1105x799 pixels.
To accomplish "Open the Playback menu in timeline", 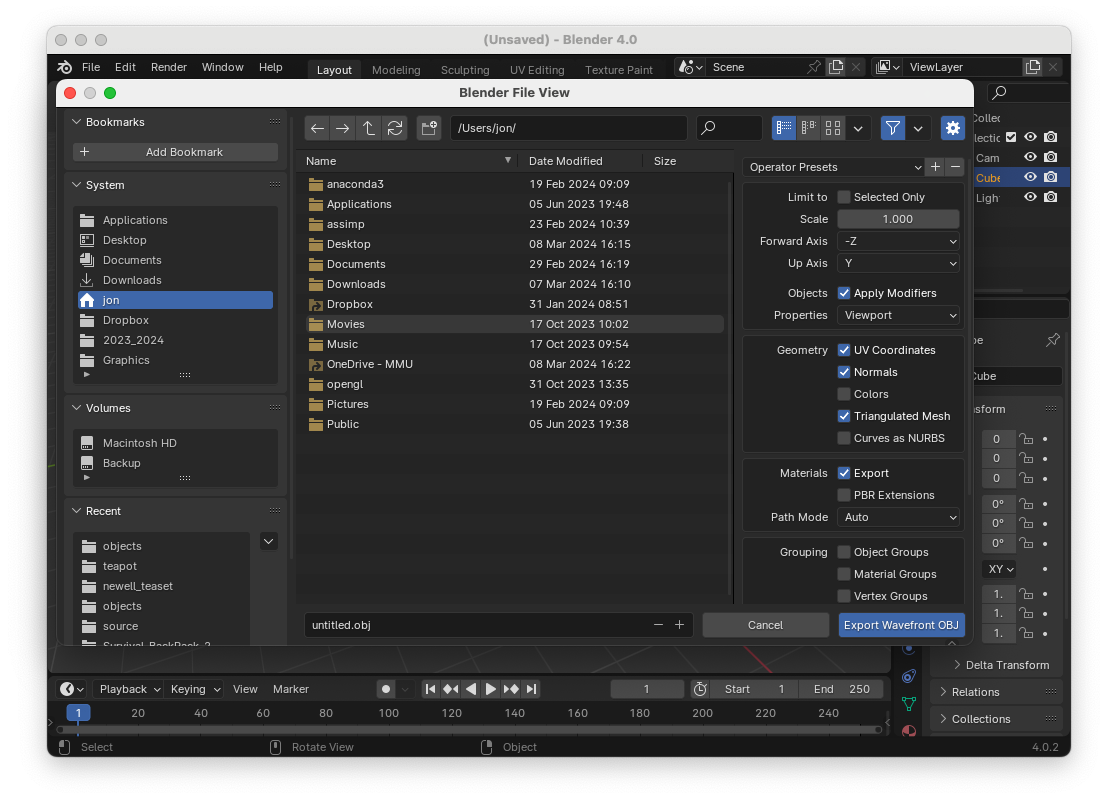I will tap(130, 689).
